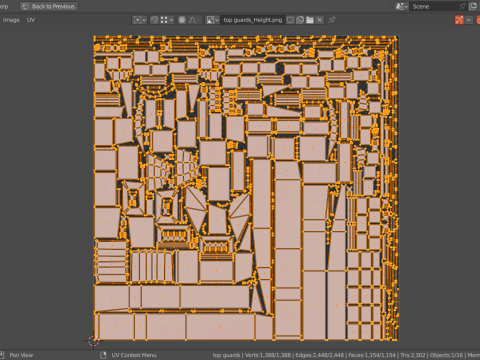Open the scene browse dropdown icon
480x360 pixels.
401,6
